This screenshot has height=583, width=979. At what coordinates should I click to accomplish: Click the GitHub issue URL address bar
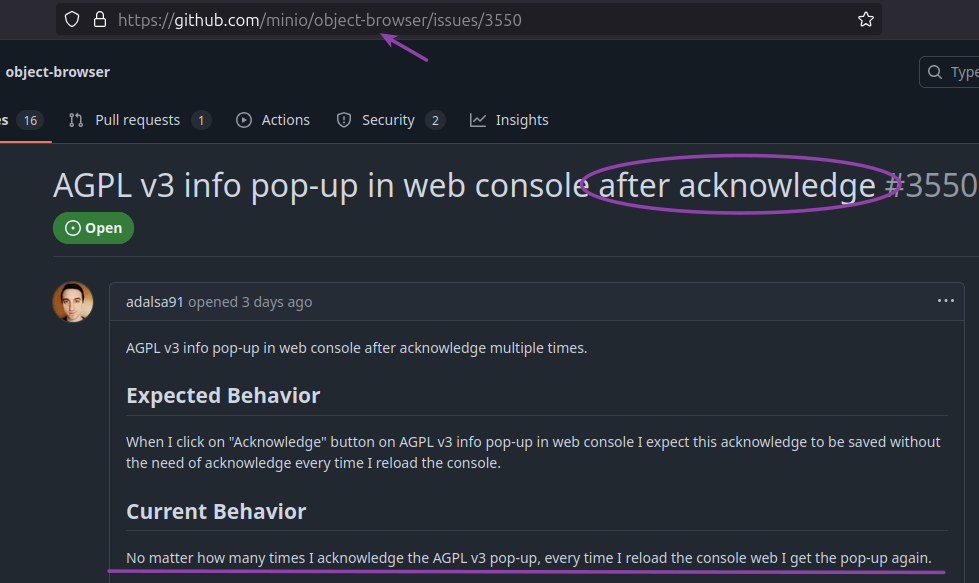(x=468, y=19)
